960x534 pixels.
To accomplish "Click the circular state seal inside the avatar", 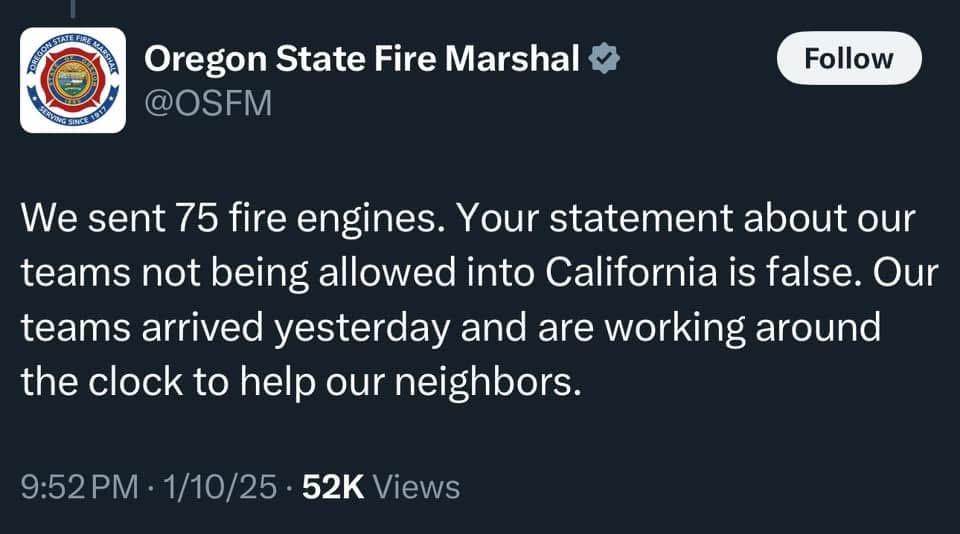I will coord(73,80).
